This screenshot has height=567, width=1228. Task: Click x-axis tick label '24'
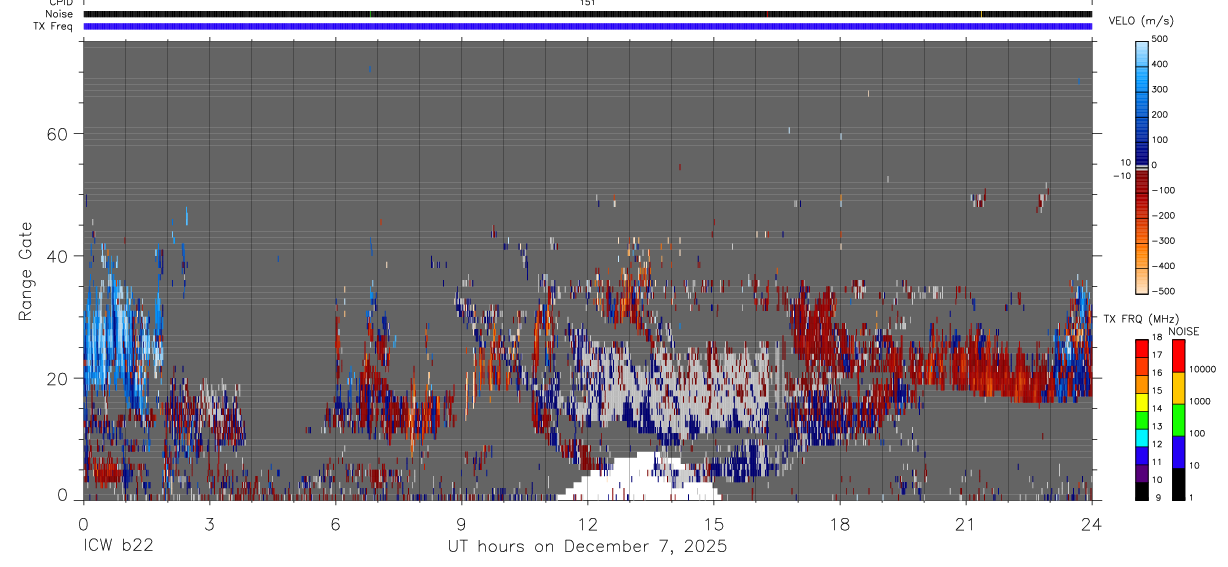point(1092,525)
